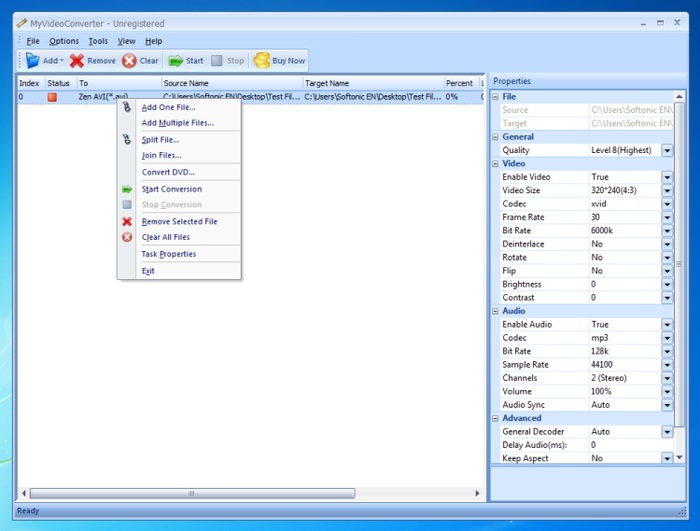
Task: Click the Percent column header
Action: [x=461, y=83]
